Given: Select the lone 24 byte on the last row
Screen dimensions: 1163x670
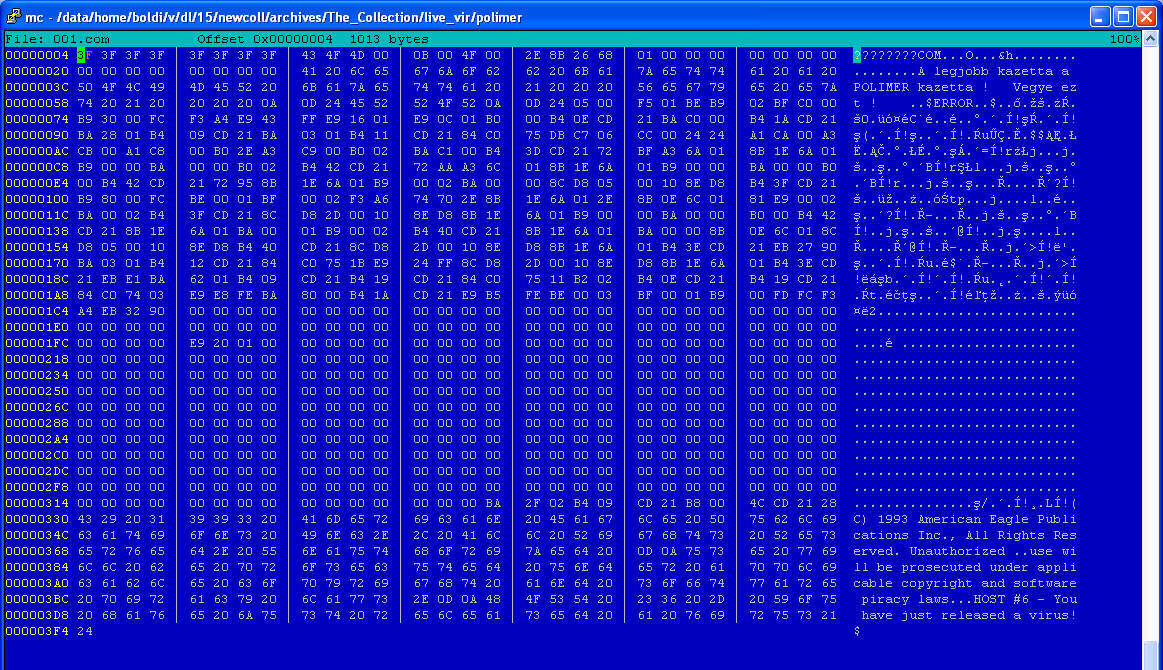Looking at the screenshot, I should [x=85, y=631].
